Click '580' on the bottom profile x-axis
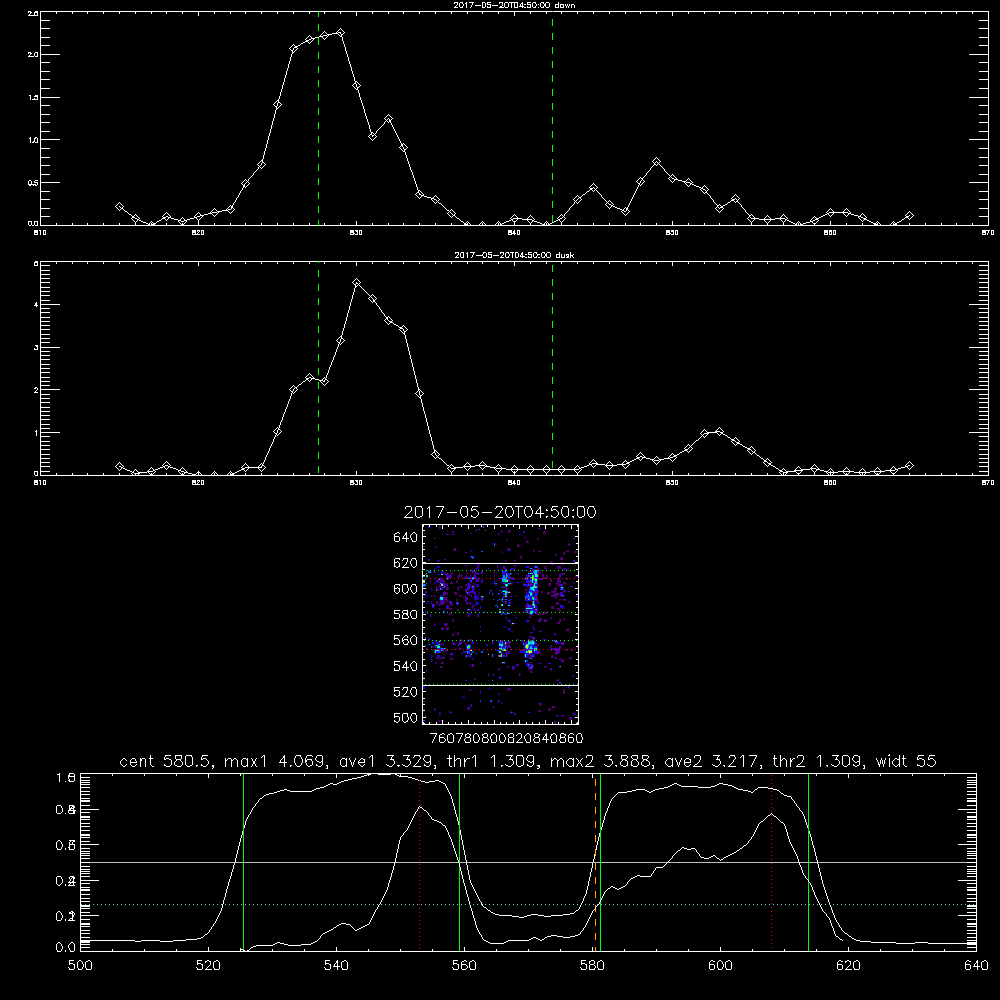Viewport: 1000px width, 1000px height. [592, 966]
